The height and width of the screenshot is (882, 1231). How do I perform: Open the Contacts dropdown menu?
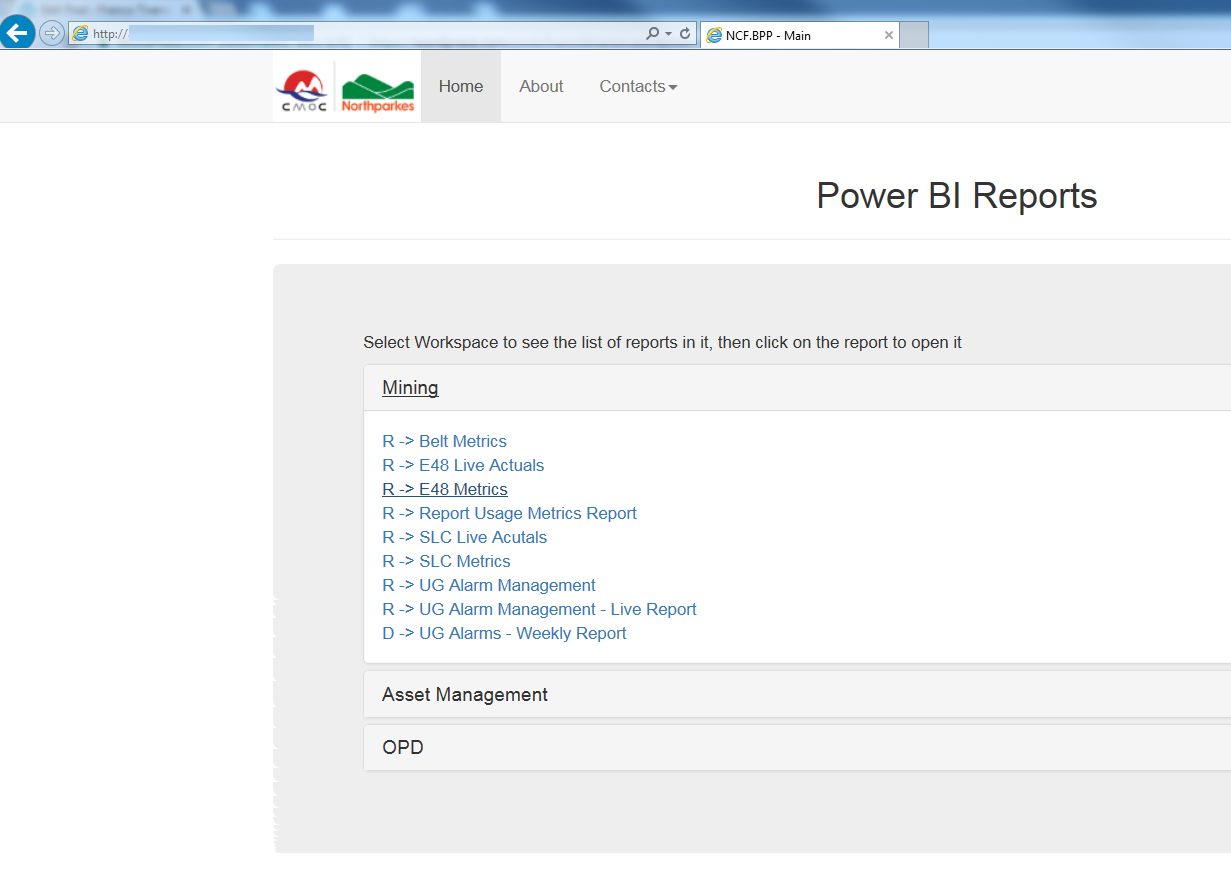(x=638, y=86)
